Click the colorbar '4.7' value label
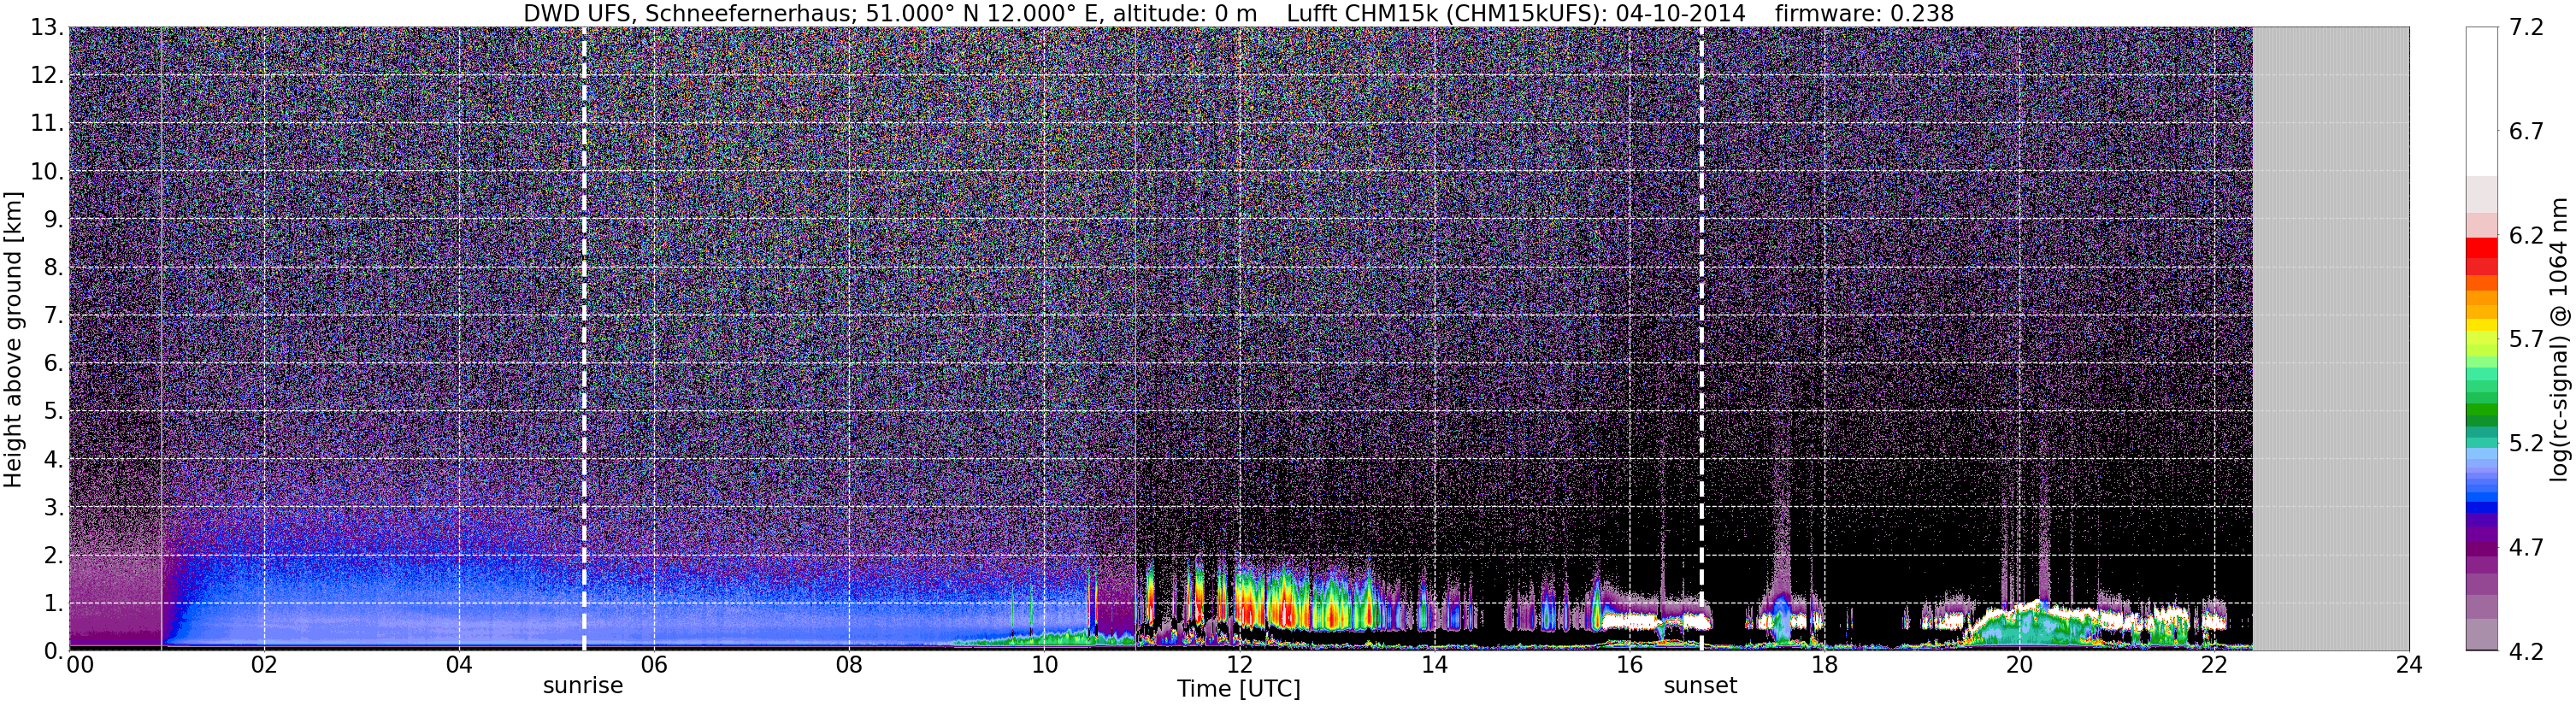Screen dimensions: 2576x706 point(2526,547)
